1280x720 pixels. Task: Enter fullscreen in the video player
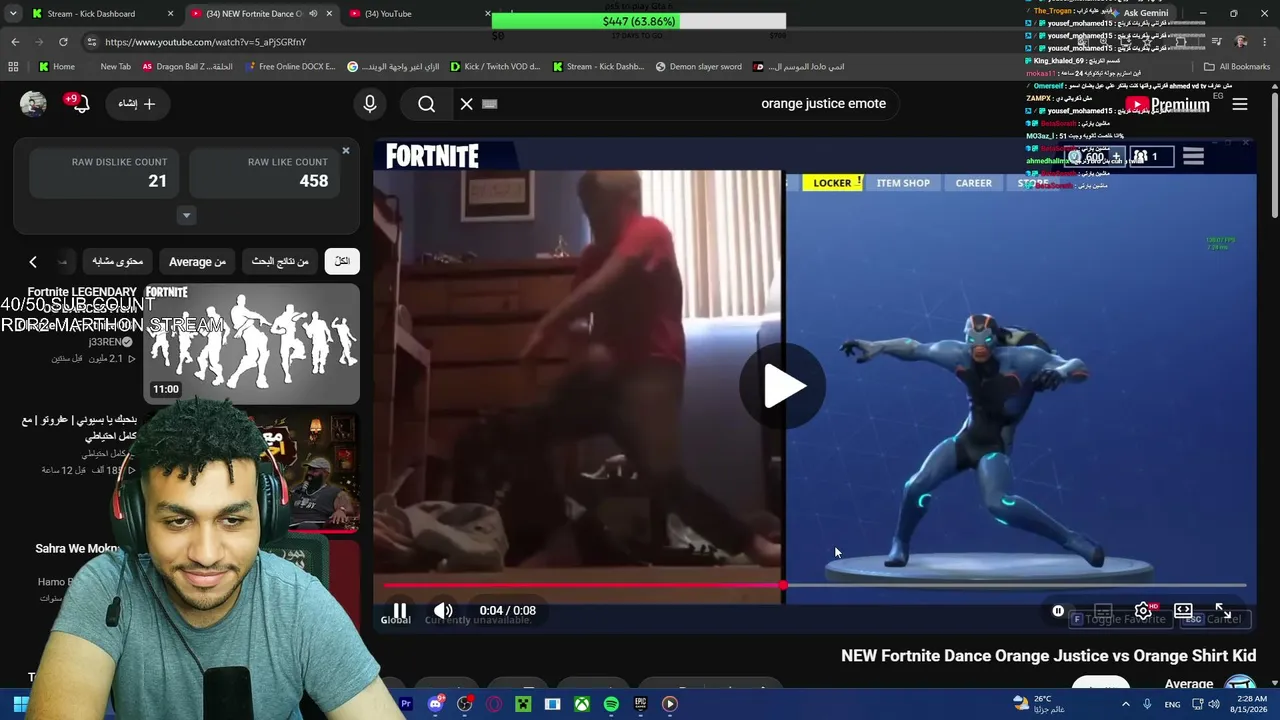(1223, 610)
